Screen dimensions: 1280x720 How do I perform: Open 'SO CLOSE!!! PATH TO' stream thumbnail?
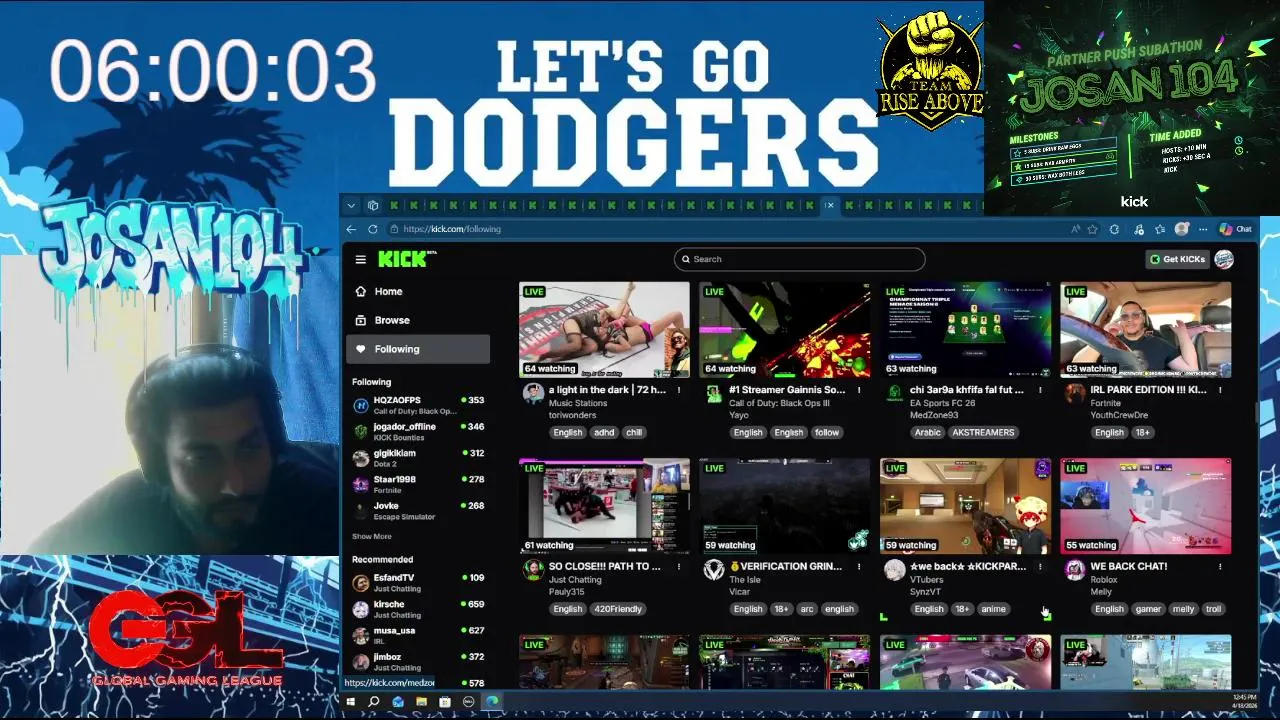pos(604,506)
